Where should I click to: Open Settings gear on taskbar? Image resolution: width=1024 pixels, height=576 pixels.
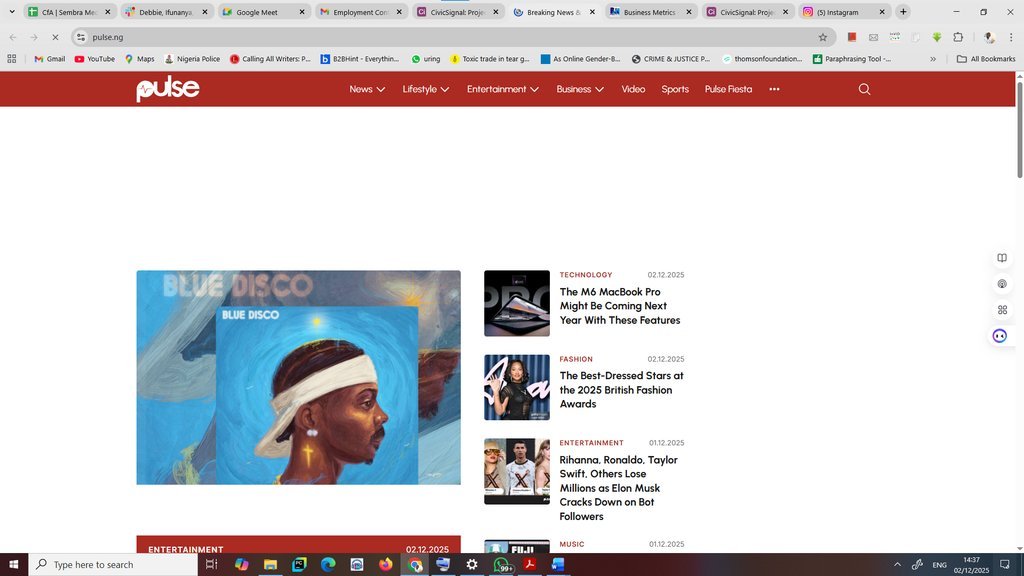[x=472, y=564]
